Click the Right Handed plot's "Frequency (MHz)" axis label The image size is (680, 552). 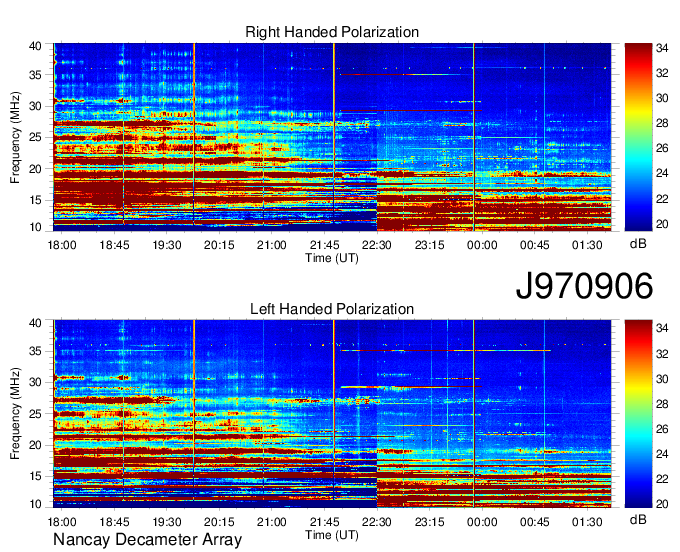[x=15, y=137]
